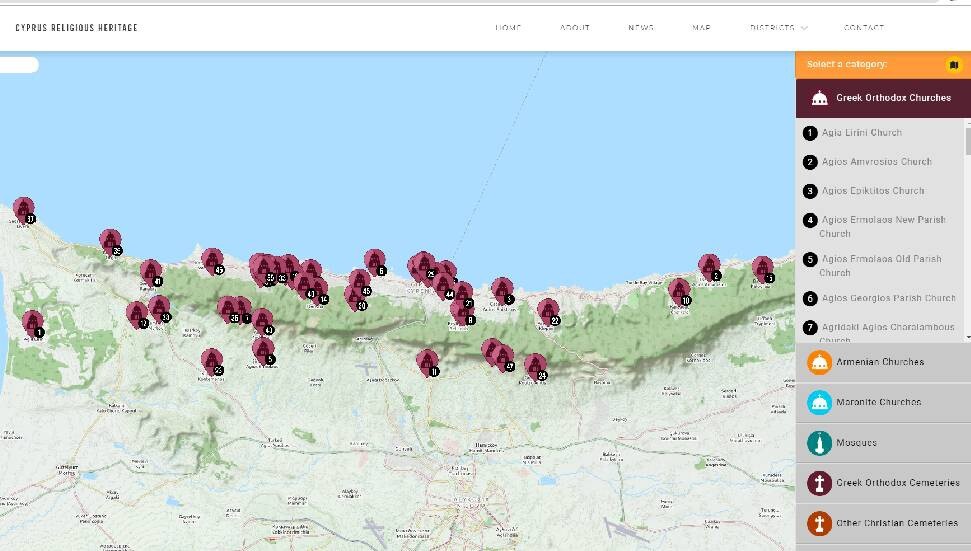The width and height of the screenshot is (971, 551).
Task: Select map marker number 30
Action: (x=355, y=296)
